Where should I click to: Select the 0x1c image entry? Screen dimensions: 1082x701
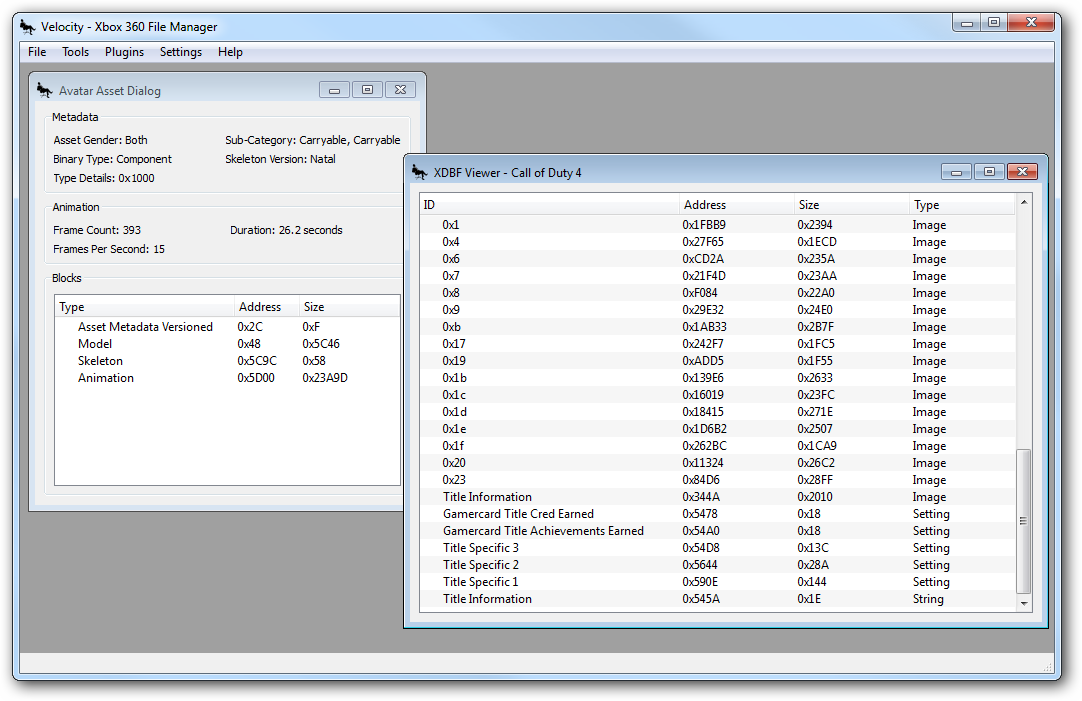coord(718,395)
